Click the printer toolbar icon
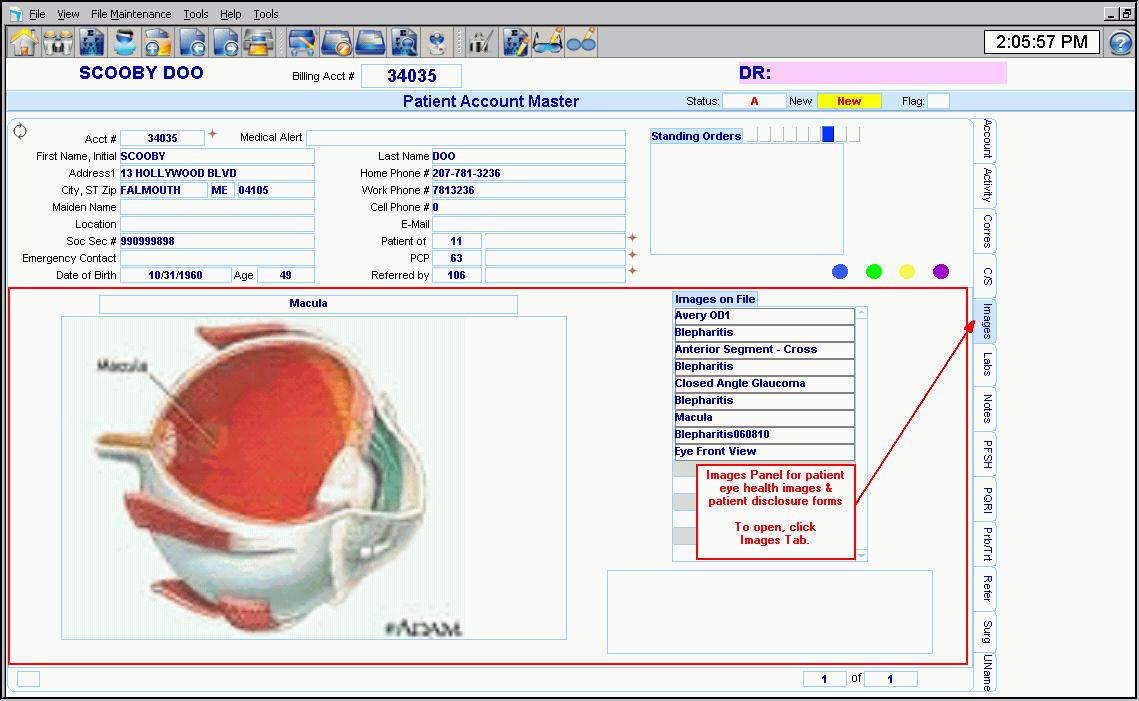This screenshot has height=701, width=1139. (x=260, y=42)
